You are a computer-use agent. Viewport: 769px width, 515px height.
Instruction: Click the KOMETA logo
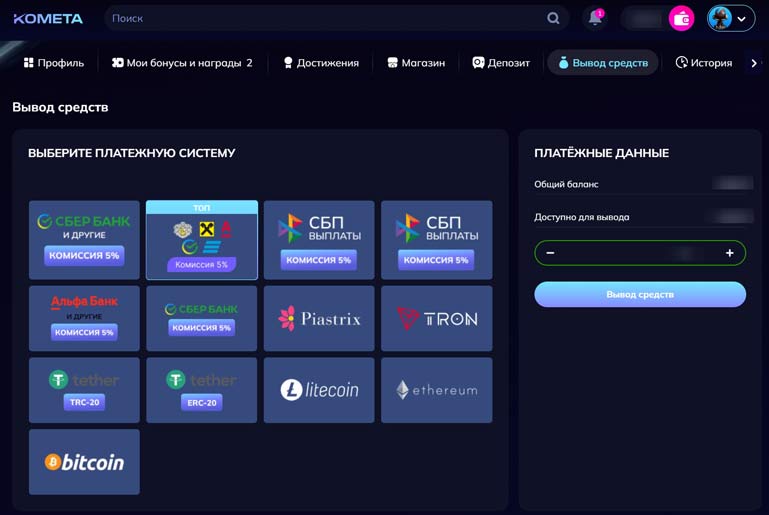(x=48, y=18)
